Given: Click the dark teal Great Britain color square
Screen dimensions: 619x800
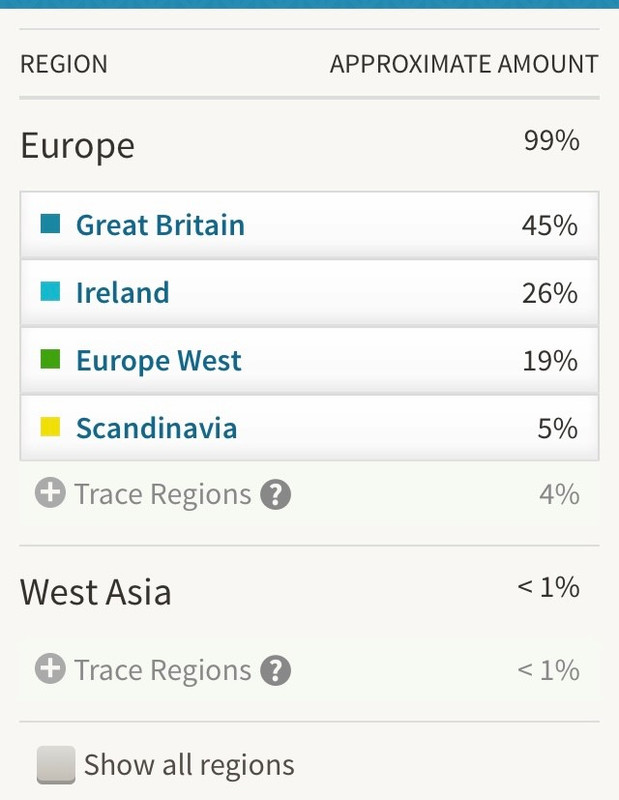Looking at the screenshot, I should (x=51, y=223).
